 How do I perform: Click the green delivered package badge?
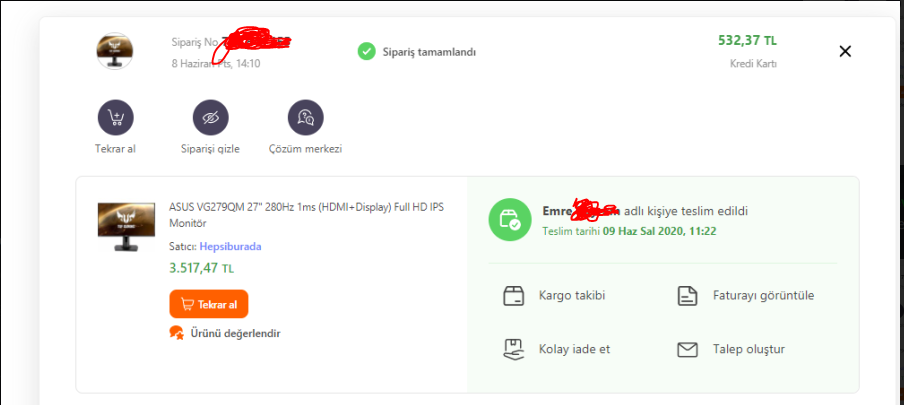pos(510,220)
